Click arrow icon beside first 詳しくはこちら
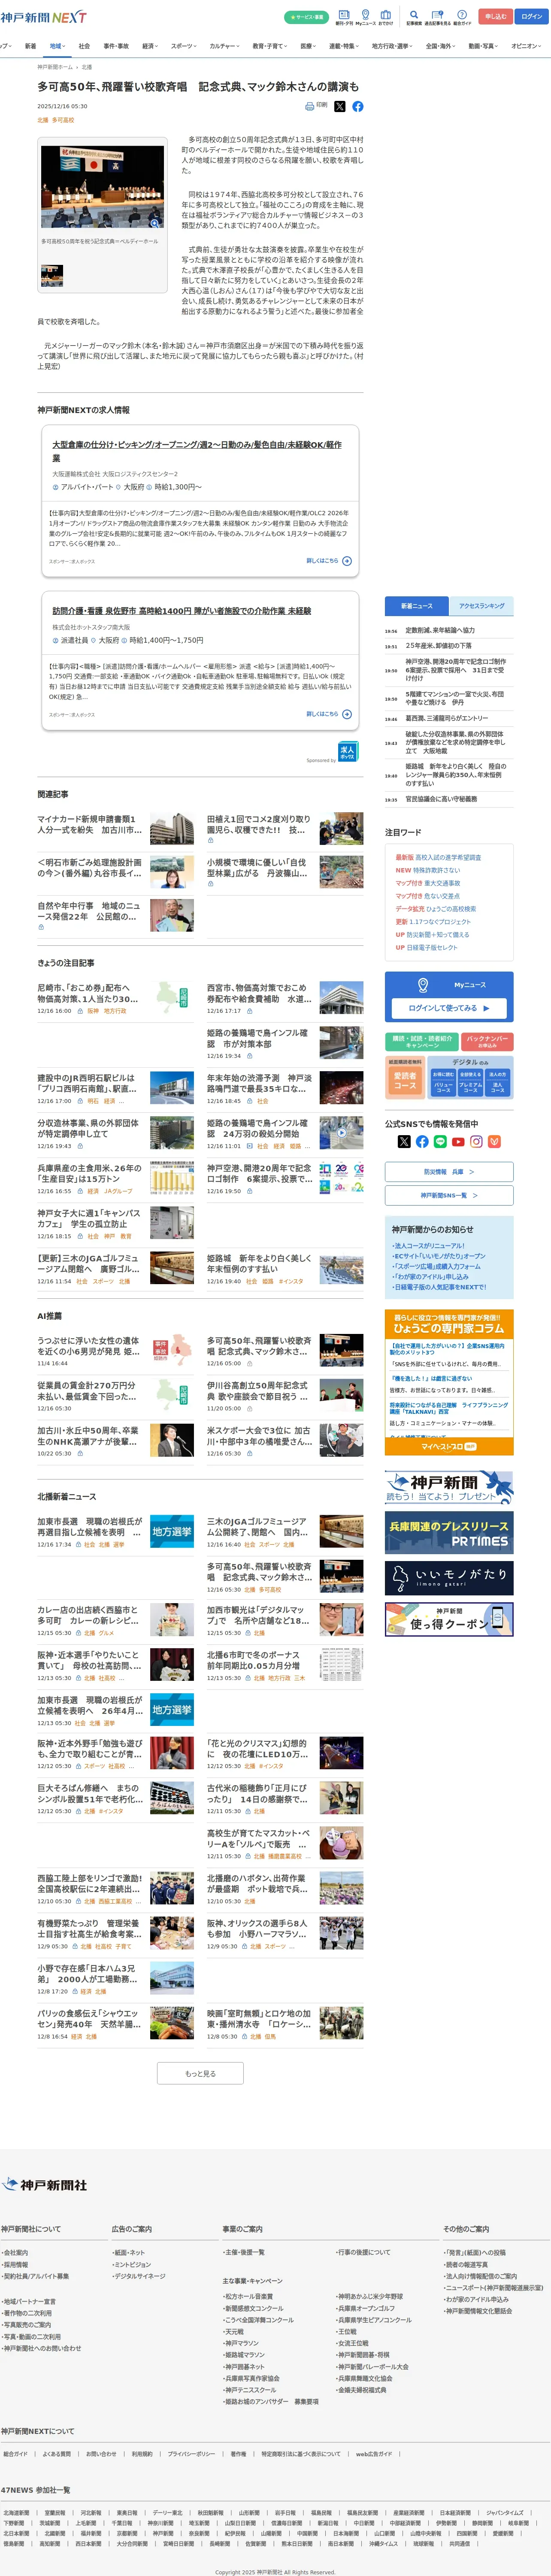This screenshot has height=2576, width=551. pos(347,561)
